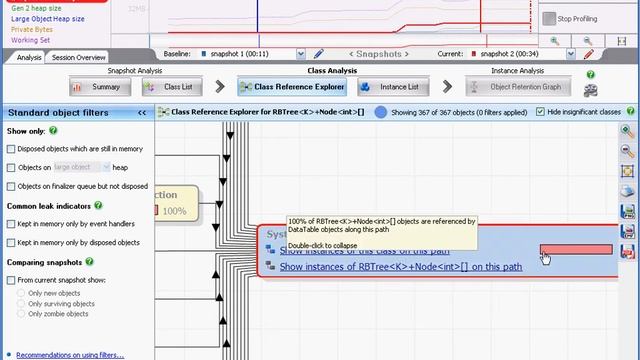Image resolution: width=640 pixels, height=360 pixels.
Task: Export graph as PDF icon
Action: 627,251
